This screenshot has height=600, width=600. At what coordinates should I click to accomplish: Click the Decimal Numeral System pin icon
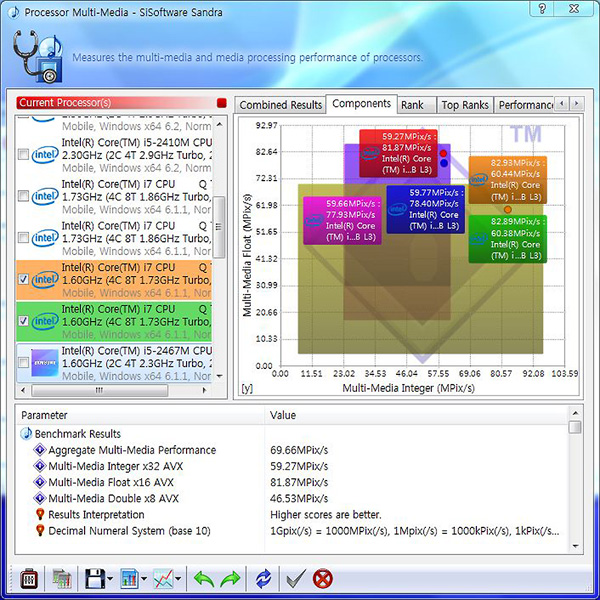pyautogui.click(x=40, y=530)
